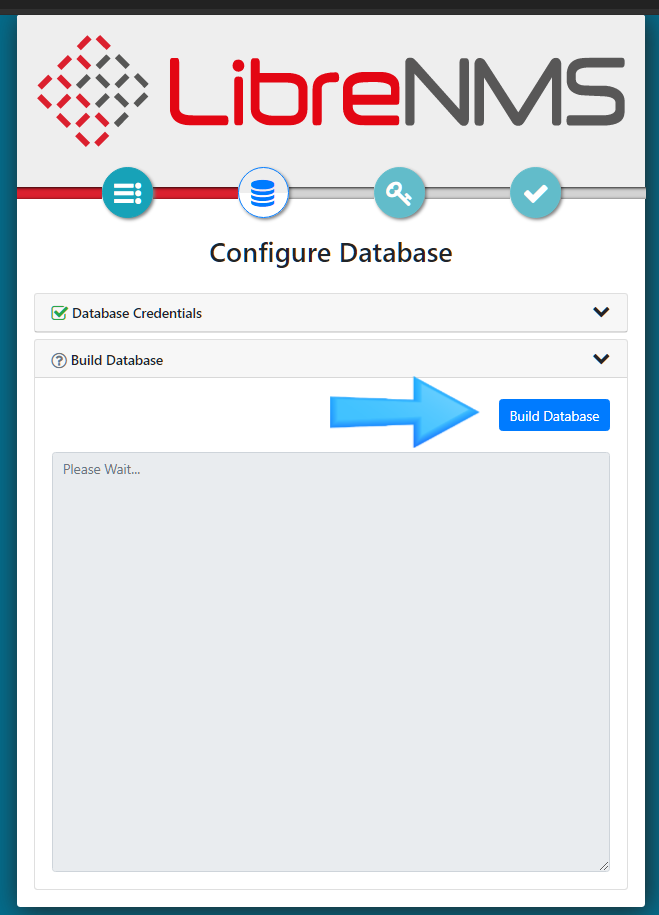Open the pre-install checks step icon

pyautogui.click(x=128, y=193)
